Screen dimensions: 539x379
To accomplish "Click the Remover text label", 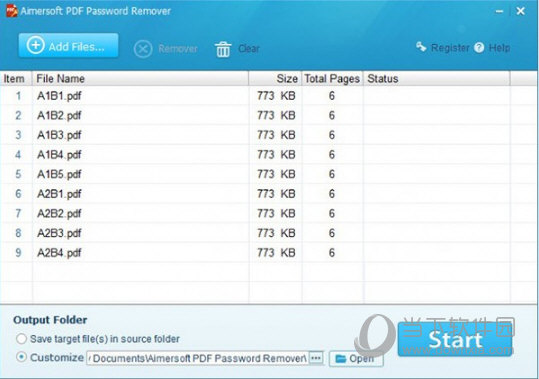I will click(x=178, y=48).
